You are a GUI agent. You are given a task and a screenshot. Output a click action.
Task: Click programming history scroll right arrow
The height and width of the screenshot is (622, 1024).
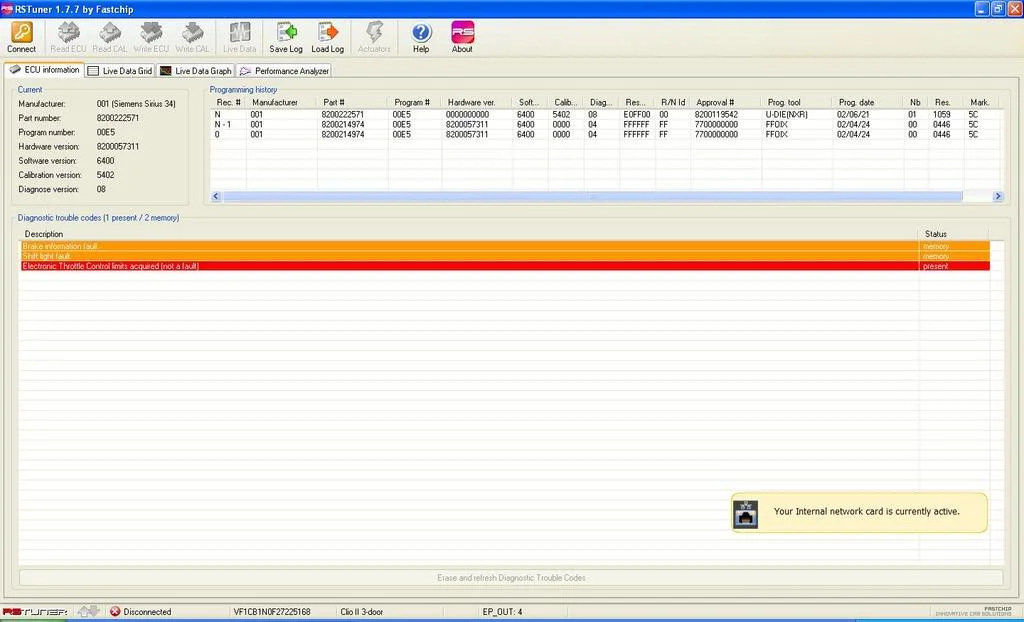[x=997, y=196]
